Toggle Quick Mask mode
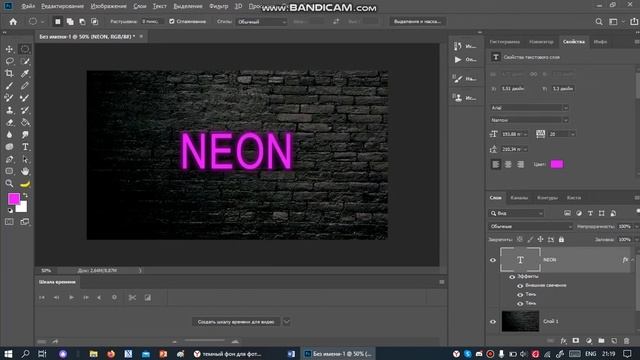This screenshot has width=640, height=360. 9,222
